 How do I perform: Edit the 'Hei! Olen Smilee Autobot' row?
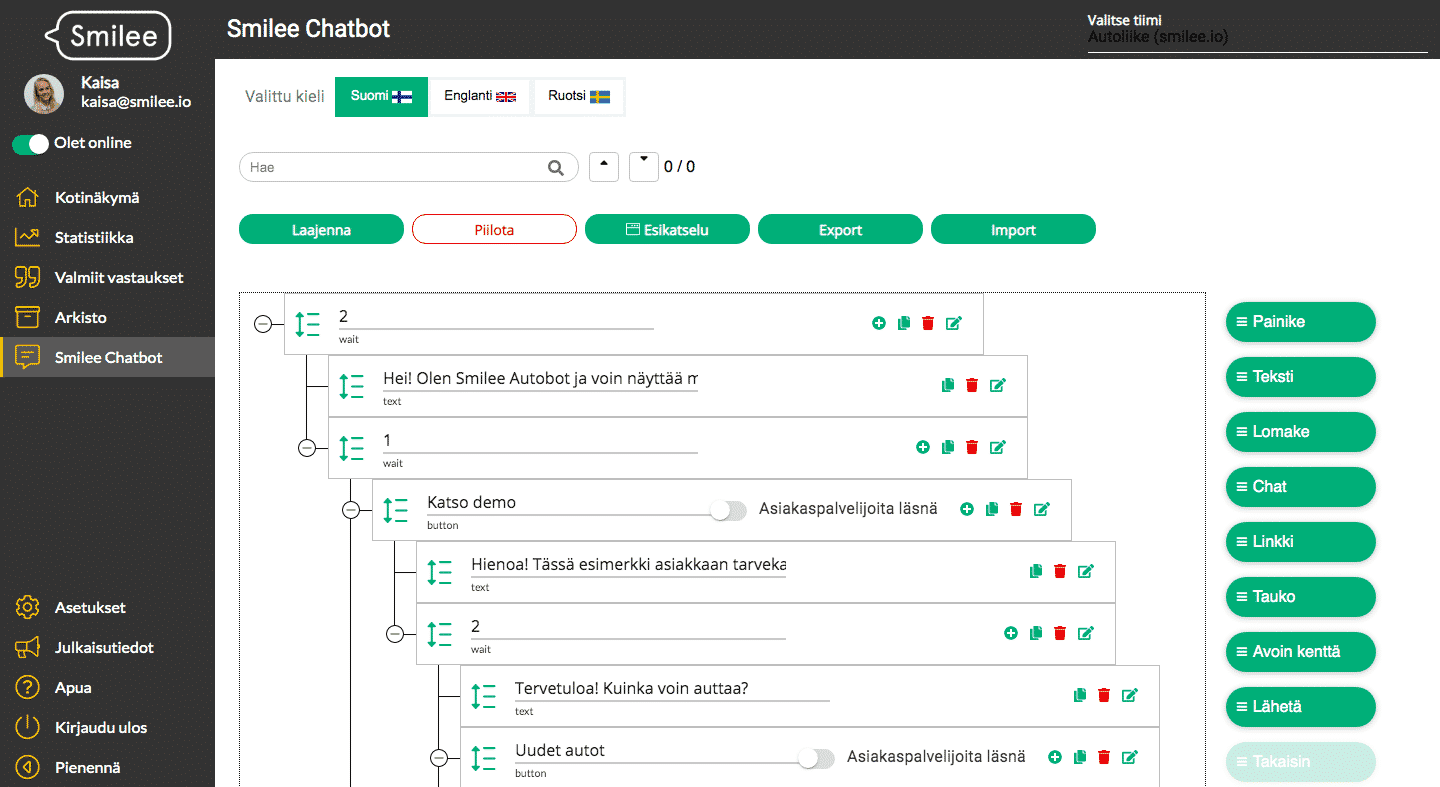pyautogui.click(x=998, y=385)
